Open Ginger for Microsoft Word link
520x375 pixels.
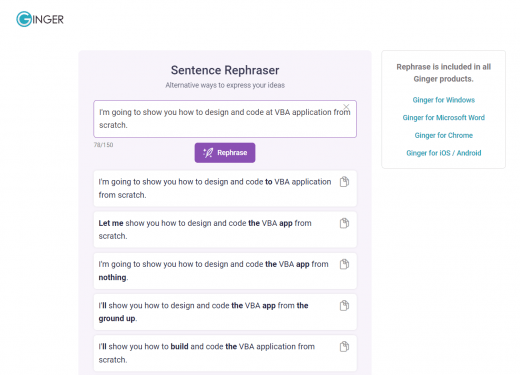click(444, 117)
